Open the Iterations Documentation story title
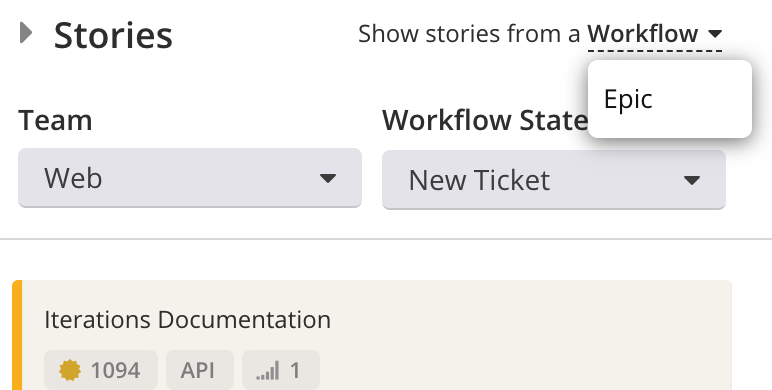772x390 pixels. [188, 320]
